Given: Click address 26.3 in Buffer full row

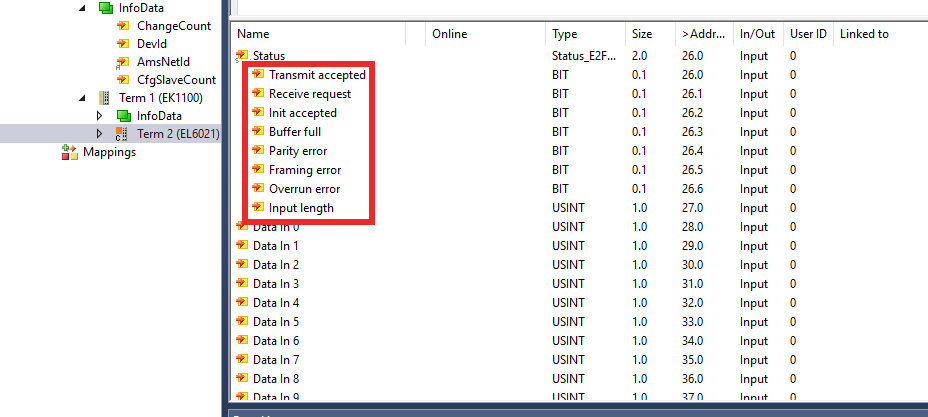Looking at the screenshot, I should [692, 132].
